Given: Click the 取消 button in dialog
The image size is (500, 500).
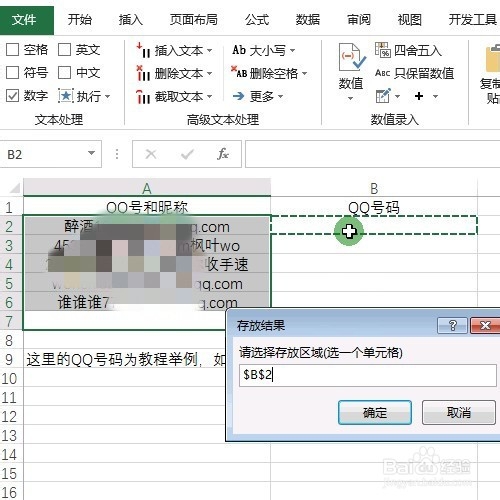Looking at the screenshot, I should [459, 413].
